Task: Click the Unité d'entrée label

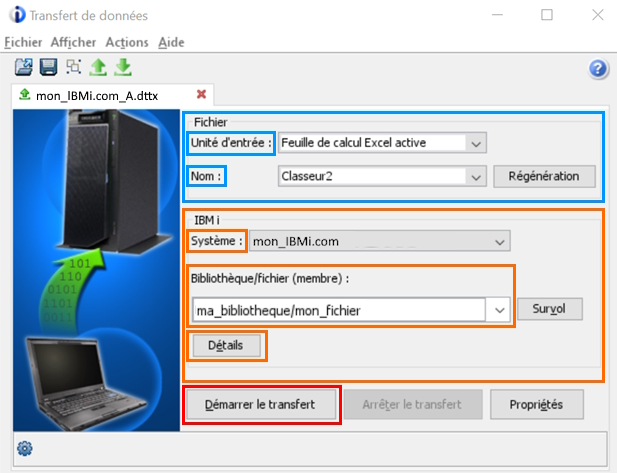Action: pyautogui.click(x=231, y=143)
